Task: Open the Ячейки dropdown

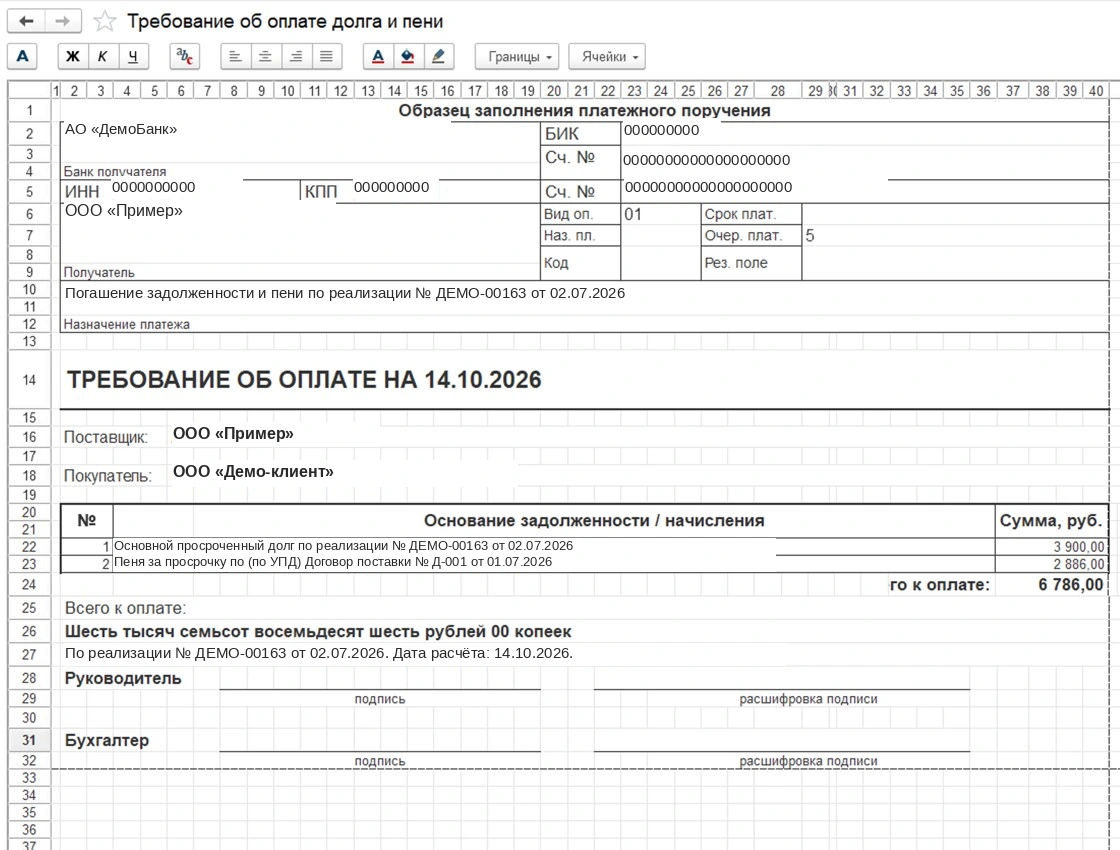Action: click(x=607, y=56)
